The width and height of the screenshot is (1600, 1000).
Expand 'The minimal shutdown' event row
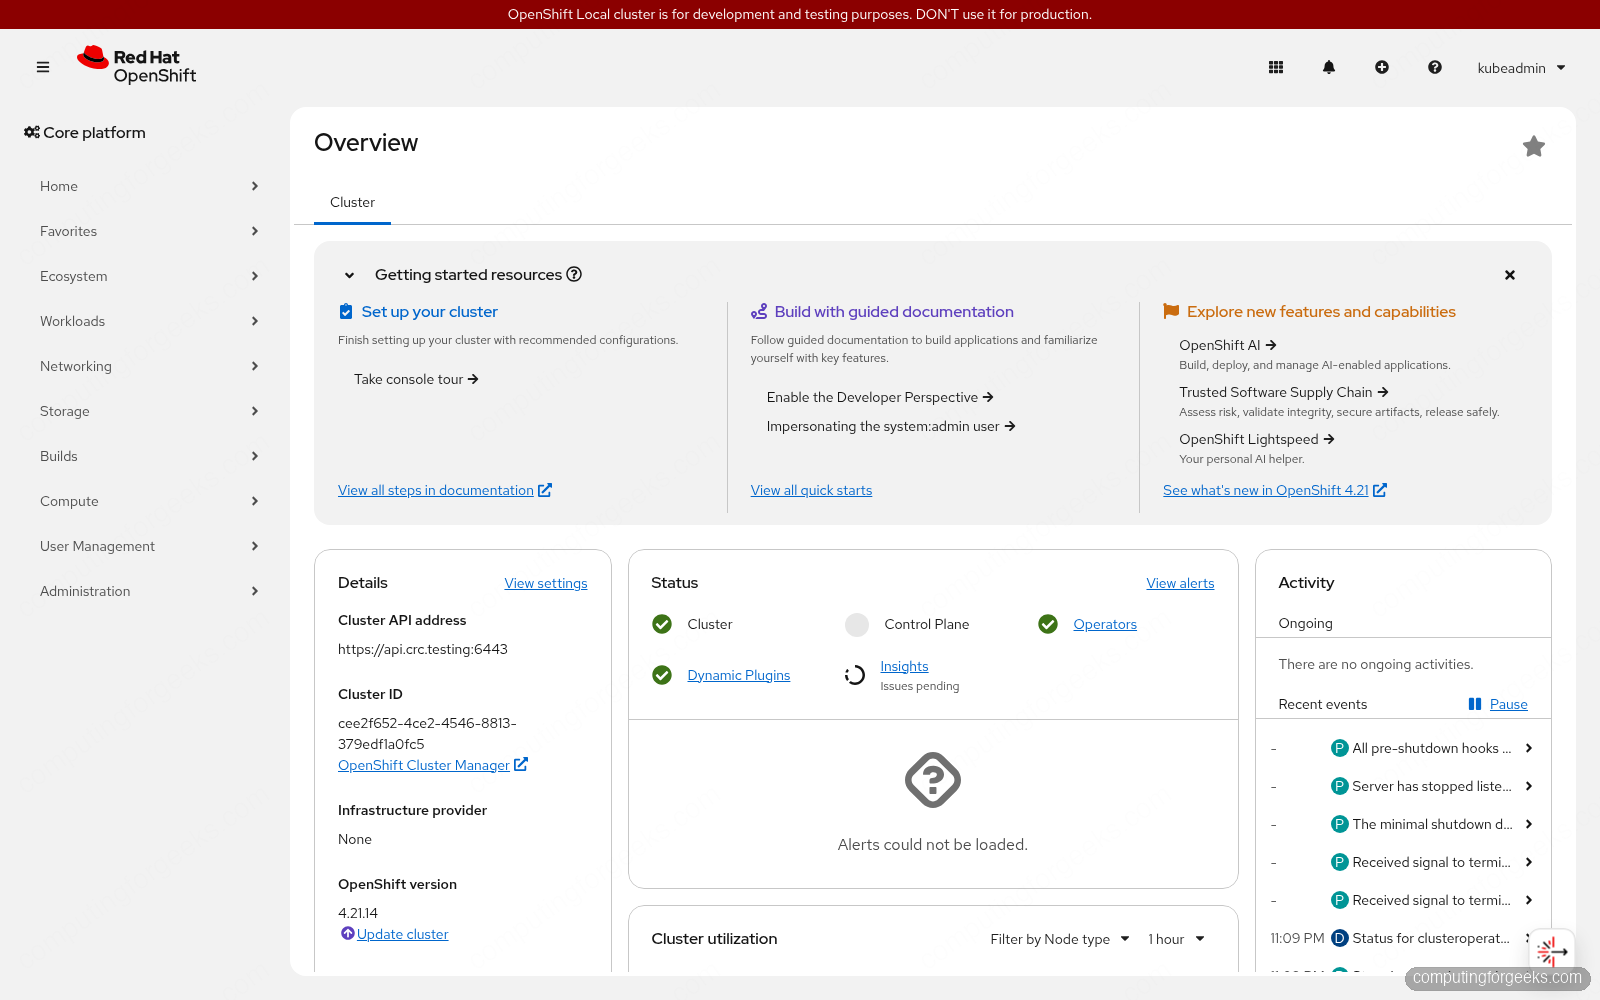1529,824
